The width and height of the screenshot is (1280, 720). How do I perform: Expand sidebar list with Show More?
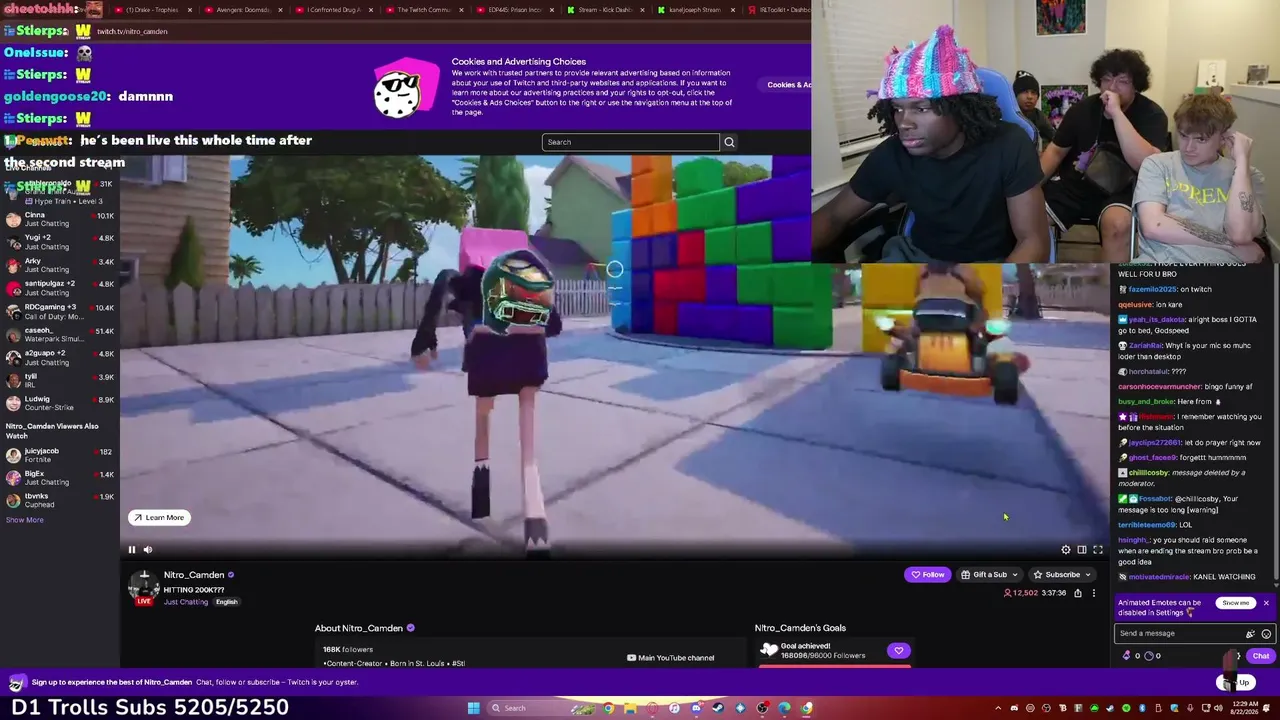[25, 520]
